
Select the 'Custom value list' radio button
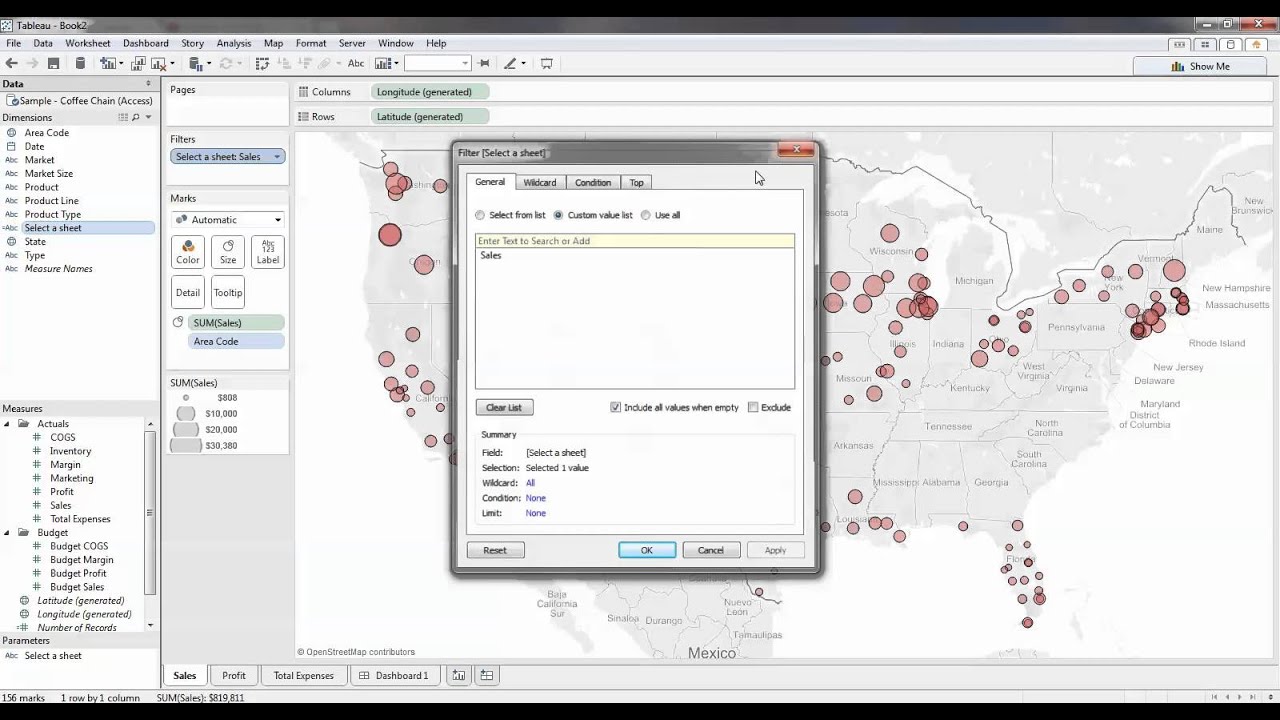click(558, 215)
